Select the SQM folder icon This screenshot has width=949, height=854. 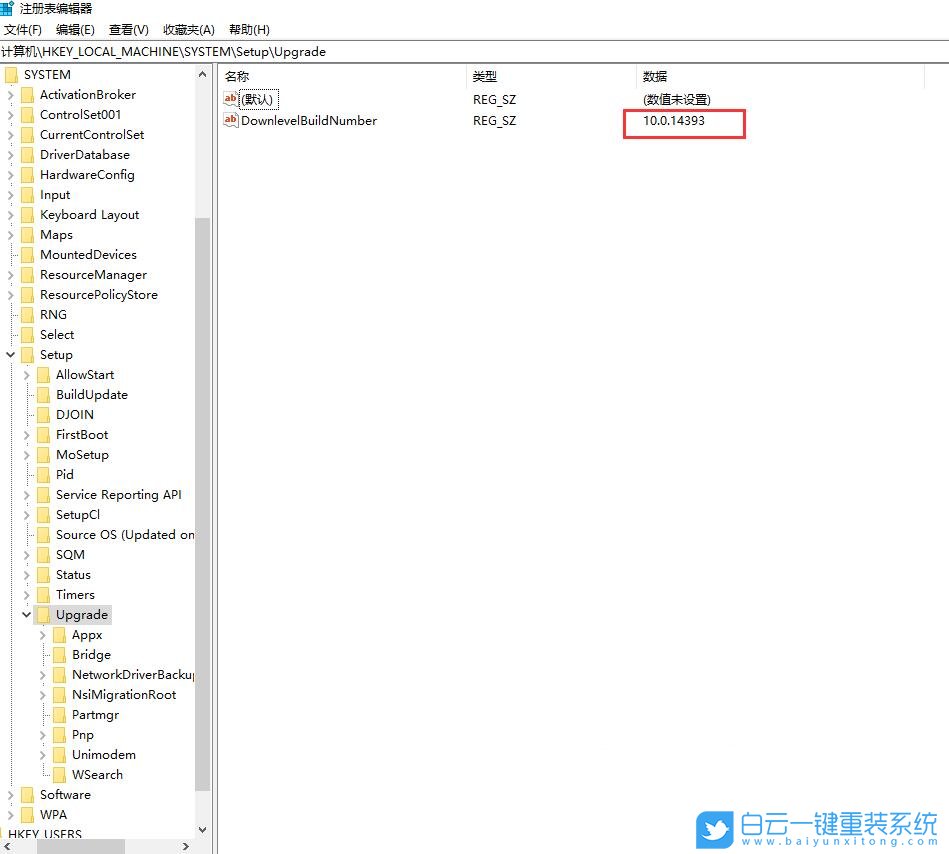pyautogui.click(x=42, y=554)
